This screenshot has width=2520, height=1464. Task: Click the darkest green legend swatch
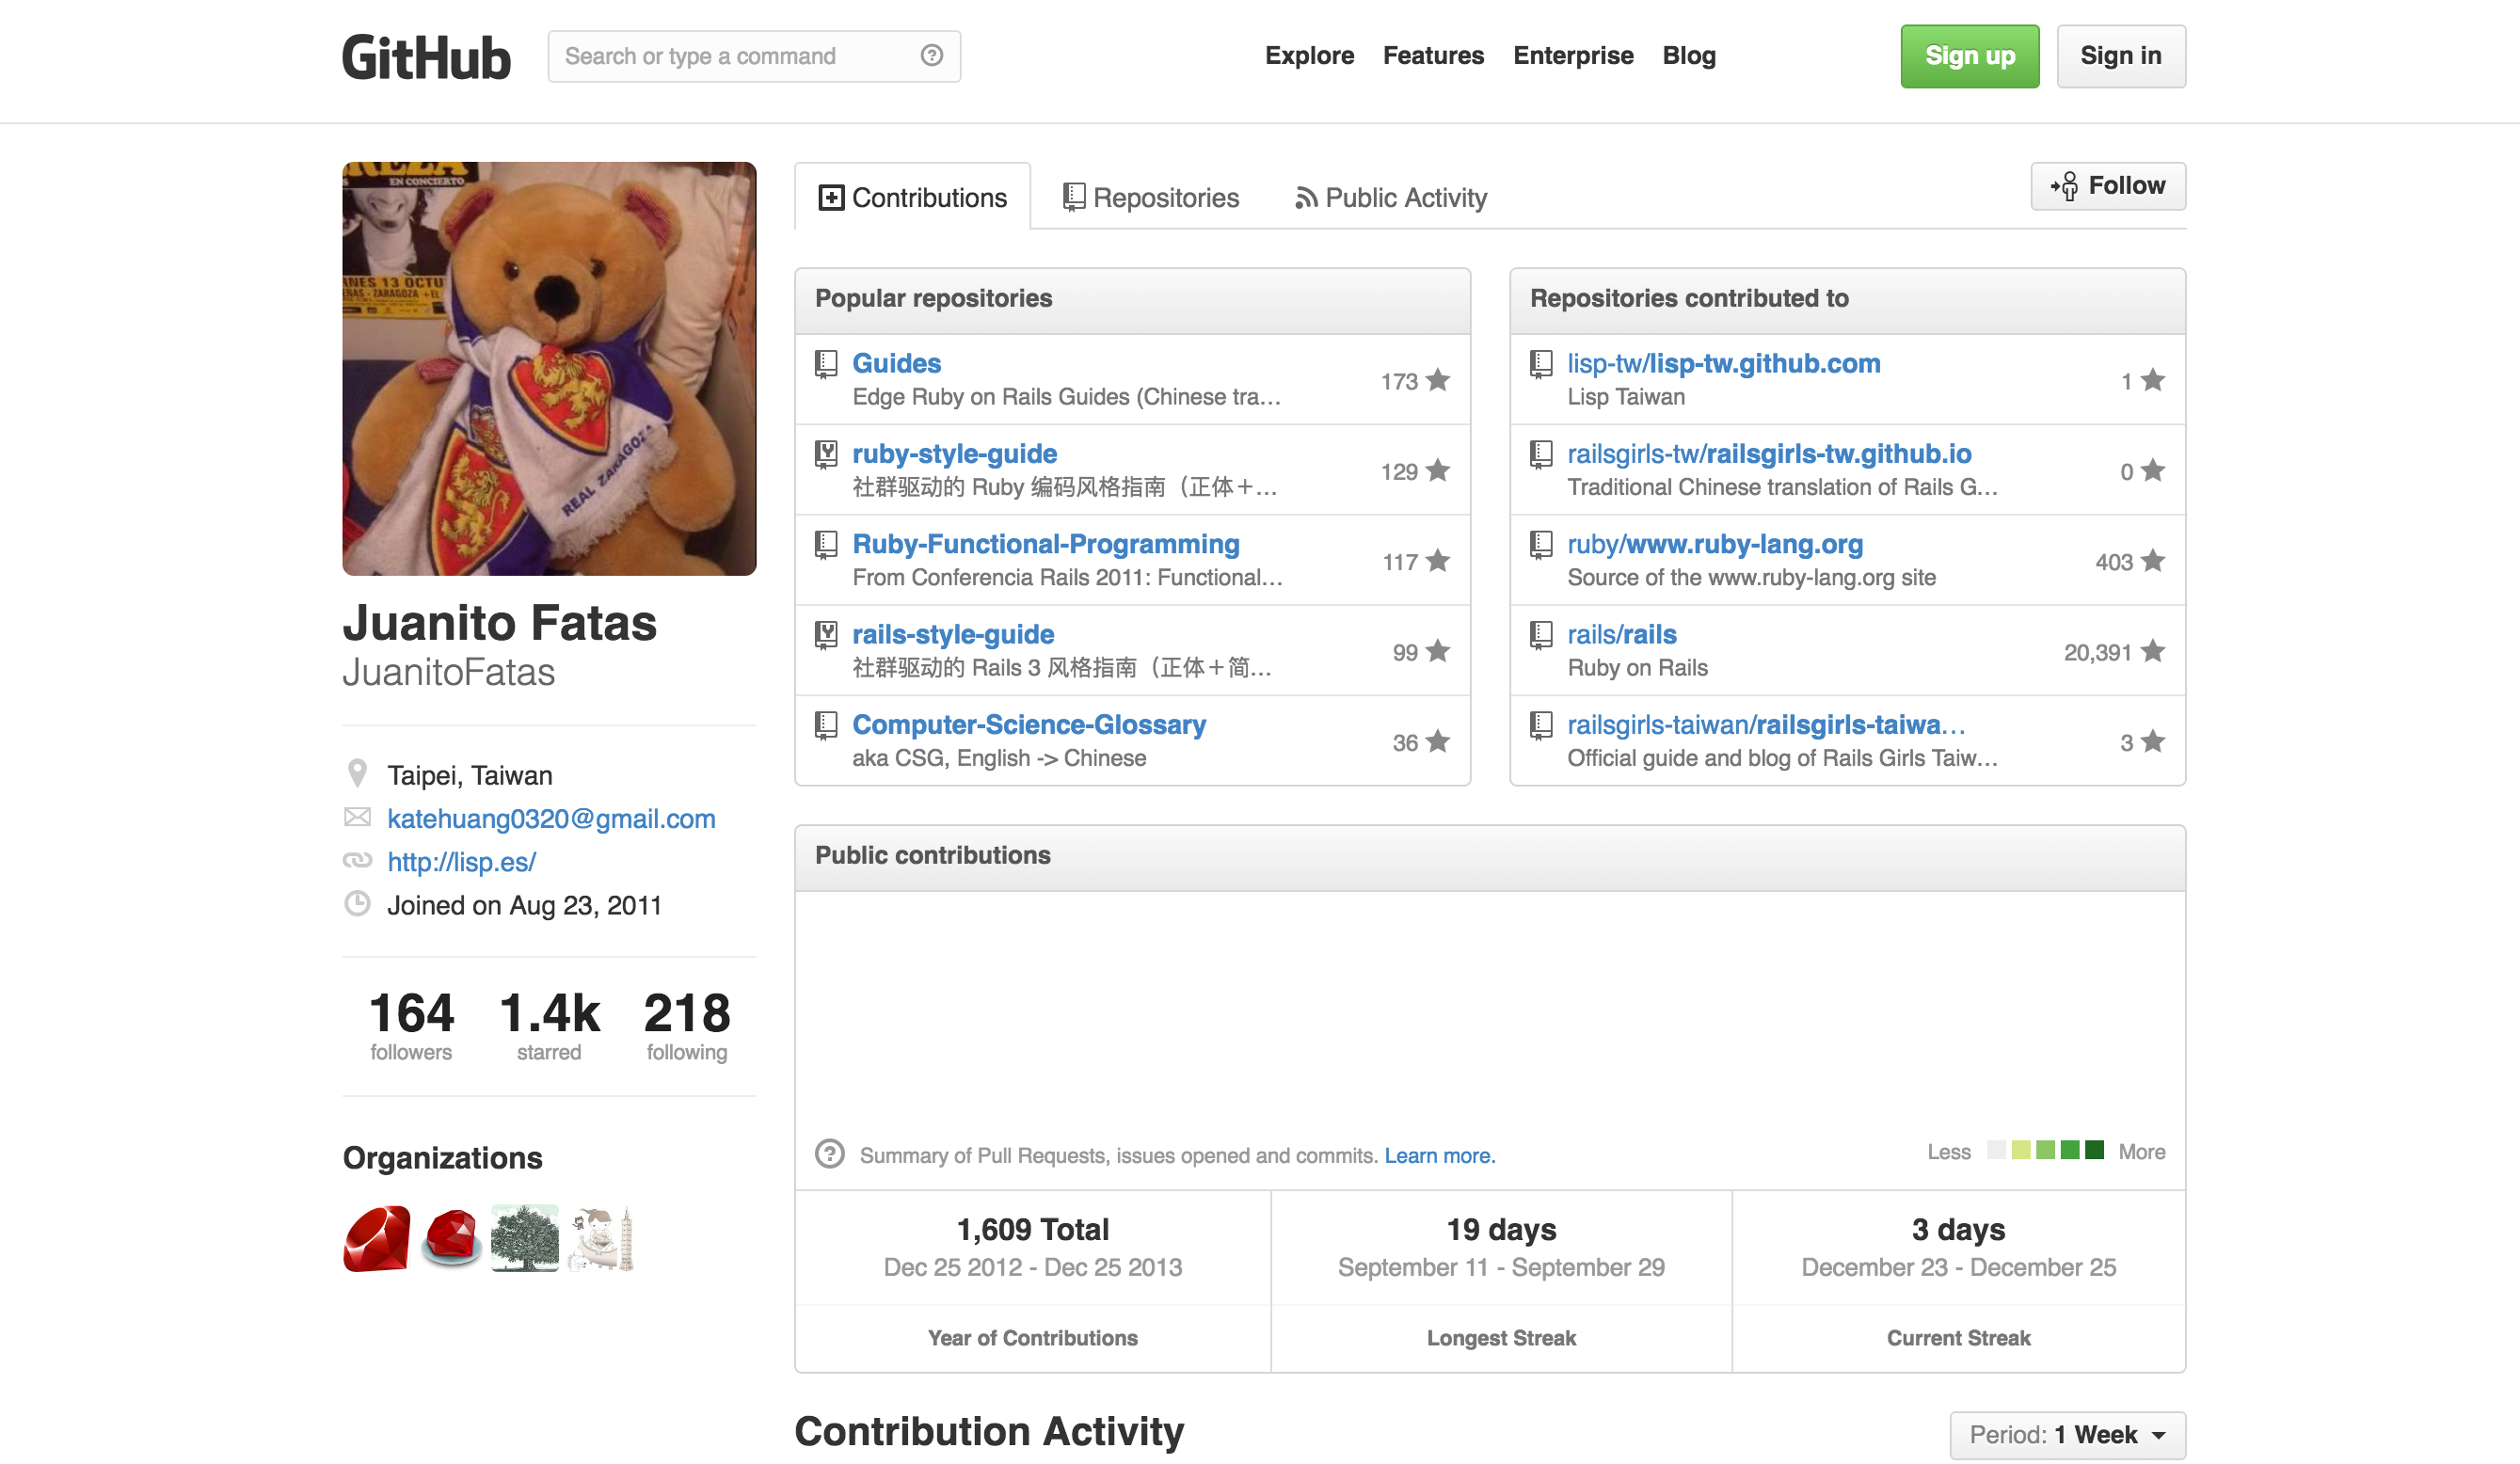click(x=2094, y=1149)
